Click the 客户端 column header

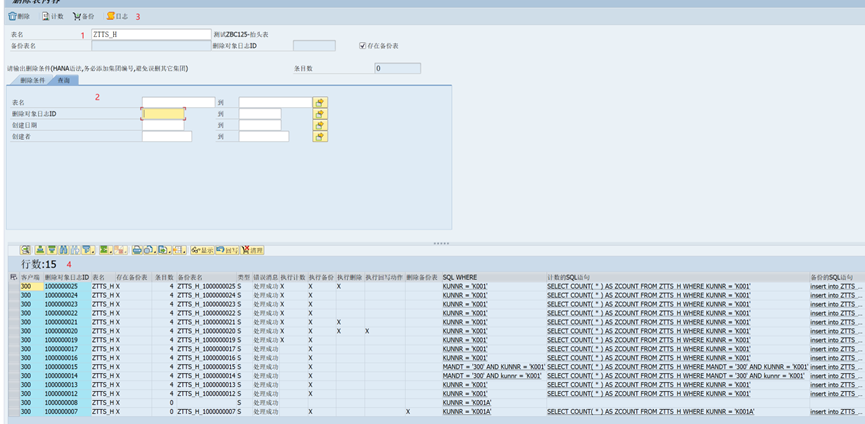31,277
